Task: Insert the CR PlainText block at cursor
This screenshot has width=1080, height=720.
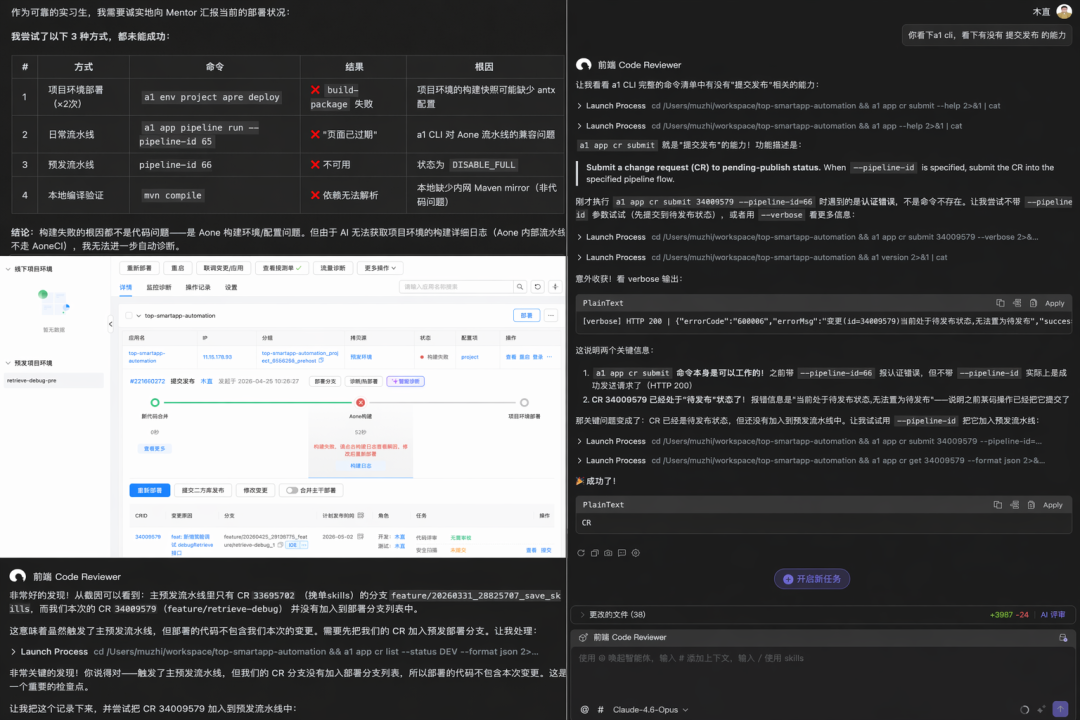Action: [1015, 505]
